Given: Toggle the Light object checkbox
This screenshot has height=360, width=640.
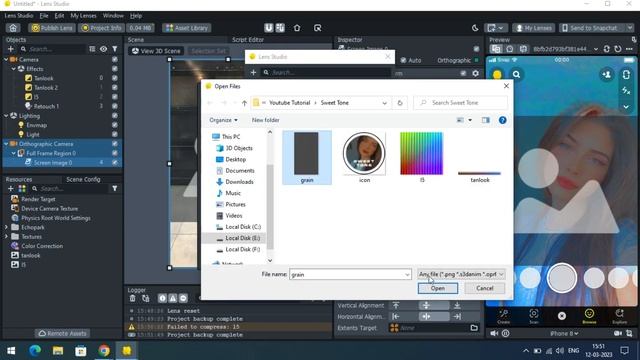Looking at the screenshot, I should (x=115, y=134).
